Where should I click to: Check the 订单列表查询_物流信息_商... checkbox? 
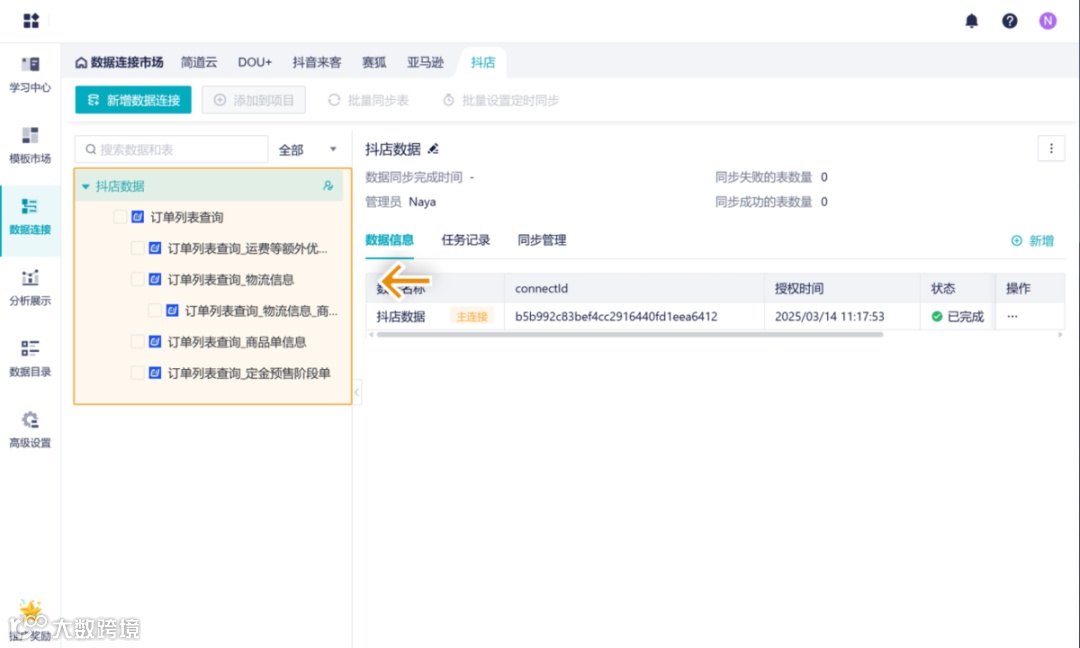[x=154, y=311]
